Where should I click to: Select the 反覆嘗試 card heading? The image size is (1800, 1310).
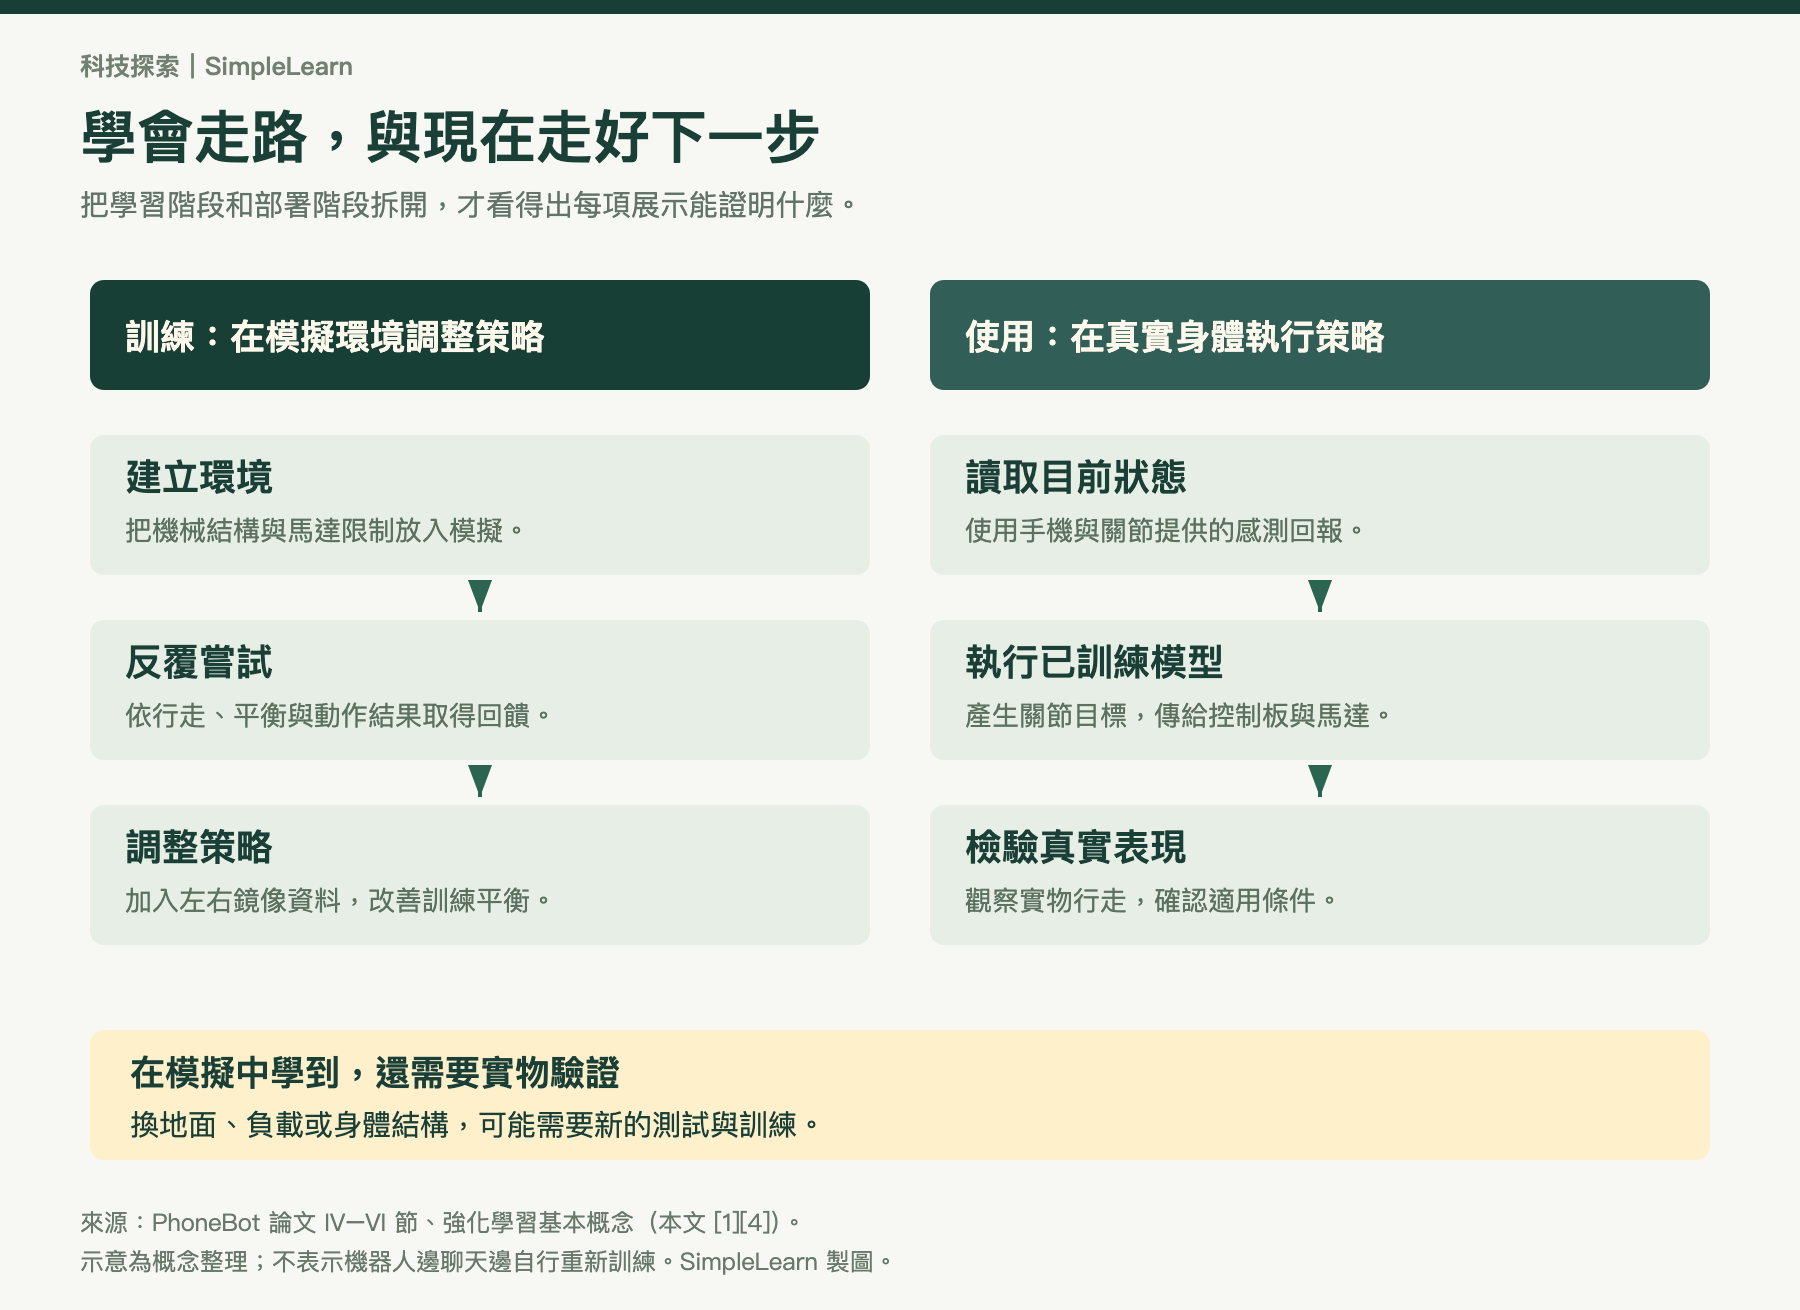click(199, 662)
